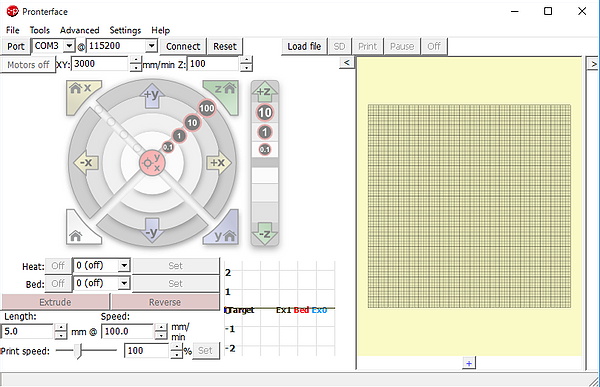
Task: Click the XY feedrate field
Action: pyautogui.click(x=100, y=64)
